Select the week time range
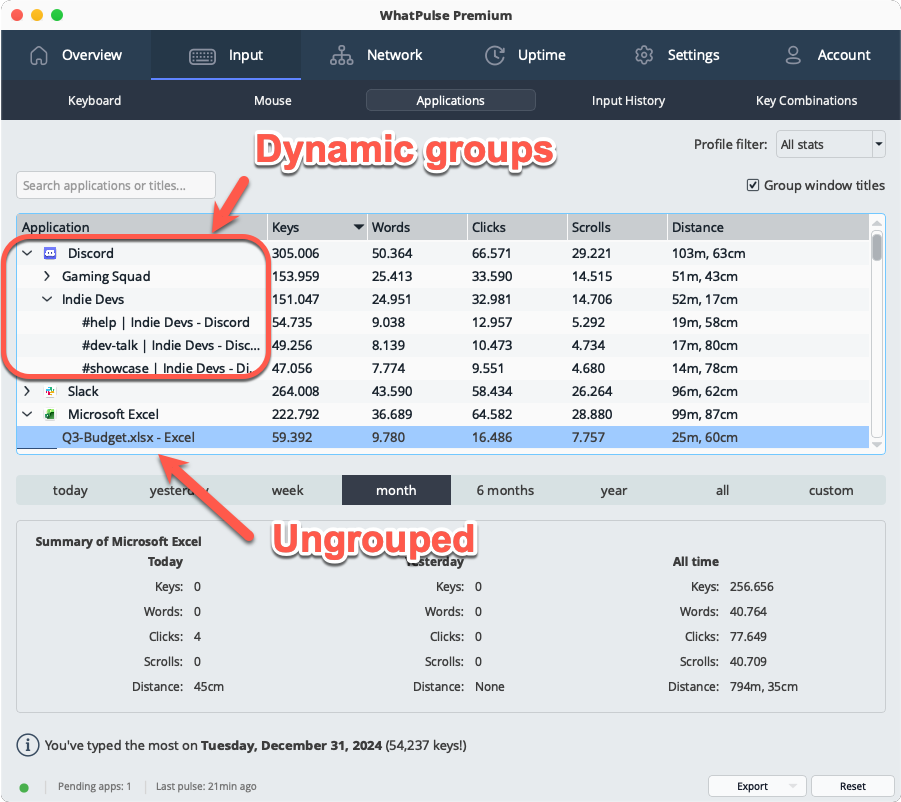The width and height of the screenshot is (901, 802). [287, 490]
